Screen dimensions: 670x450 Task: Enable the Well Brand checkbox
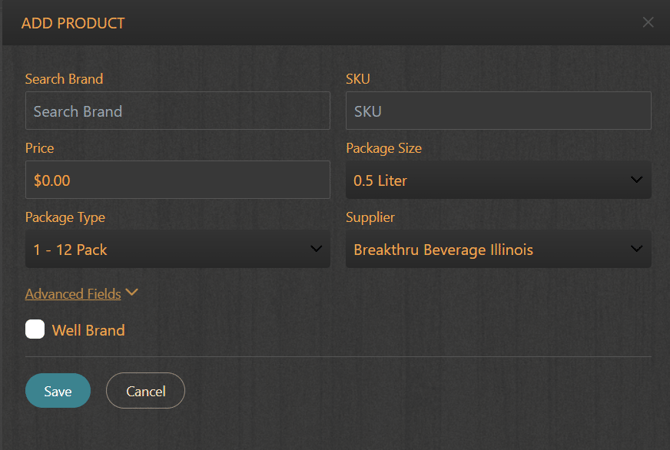tap(35, 330)
